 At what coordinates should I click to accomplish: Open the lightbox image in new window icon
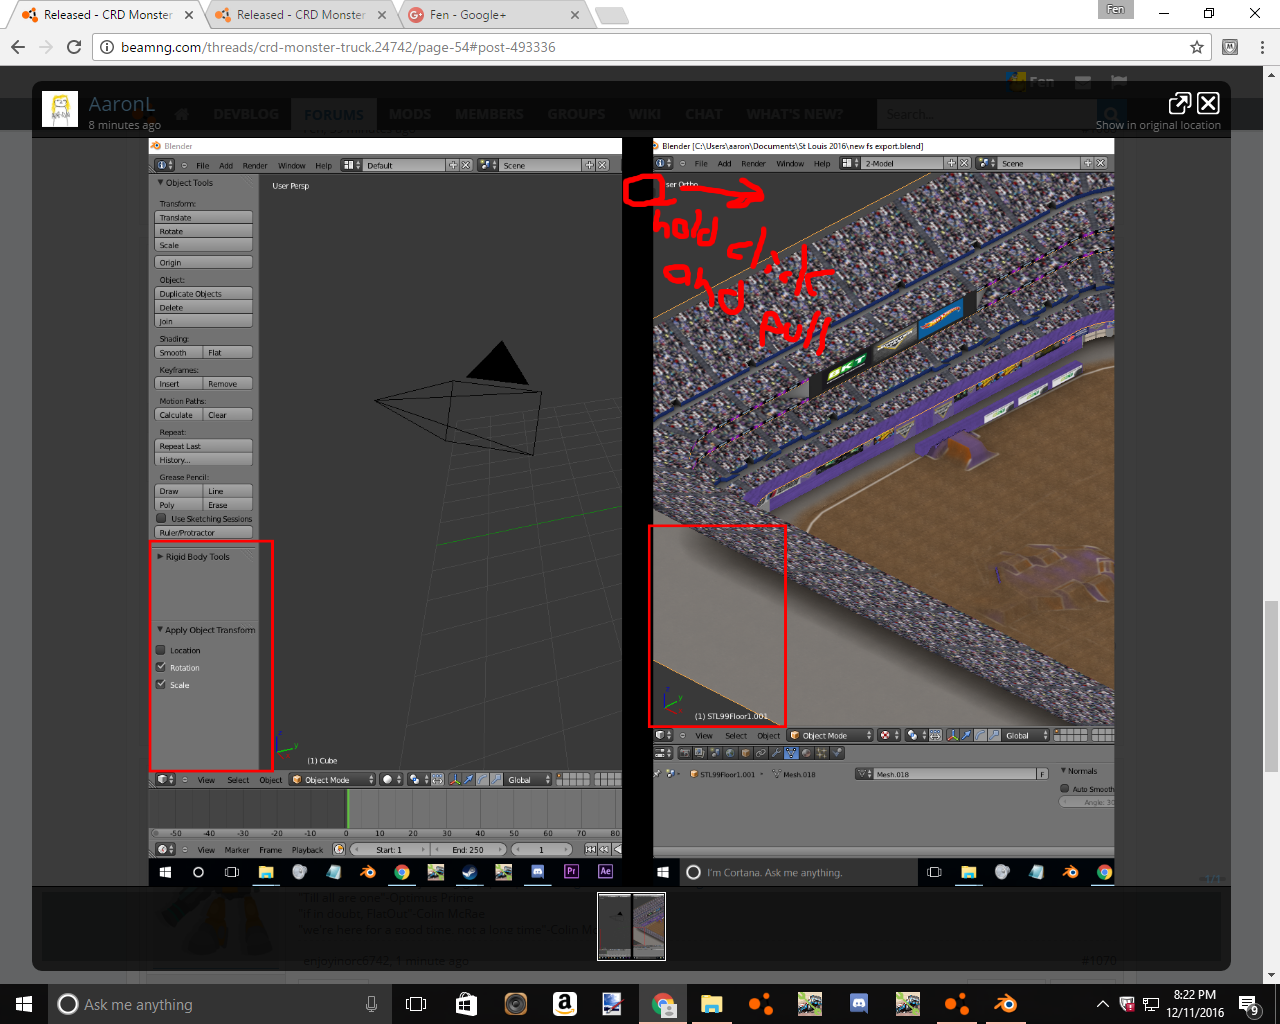pyautogui.click(x=1180, y=103)
